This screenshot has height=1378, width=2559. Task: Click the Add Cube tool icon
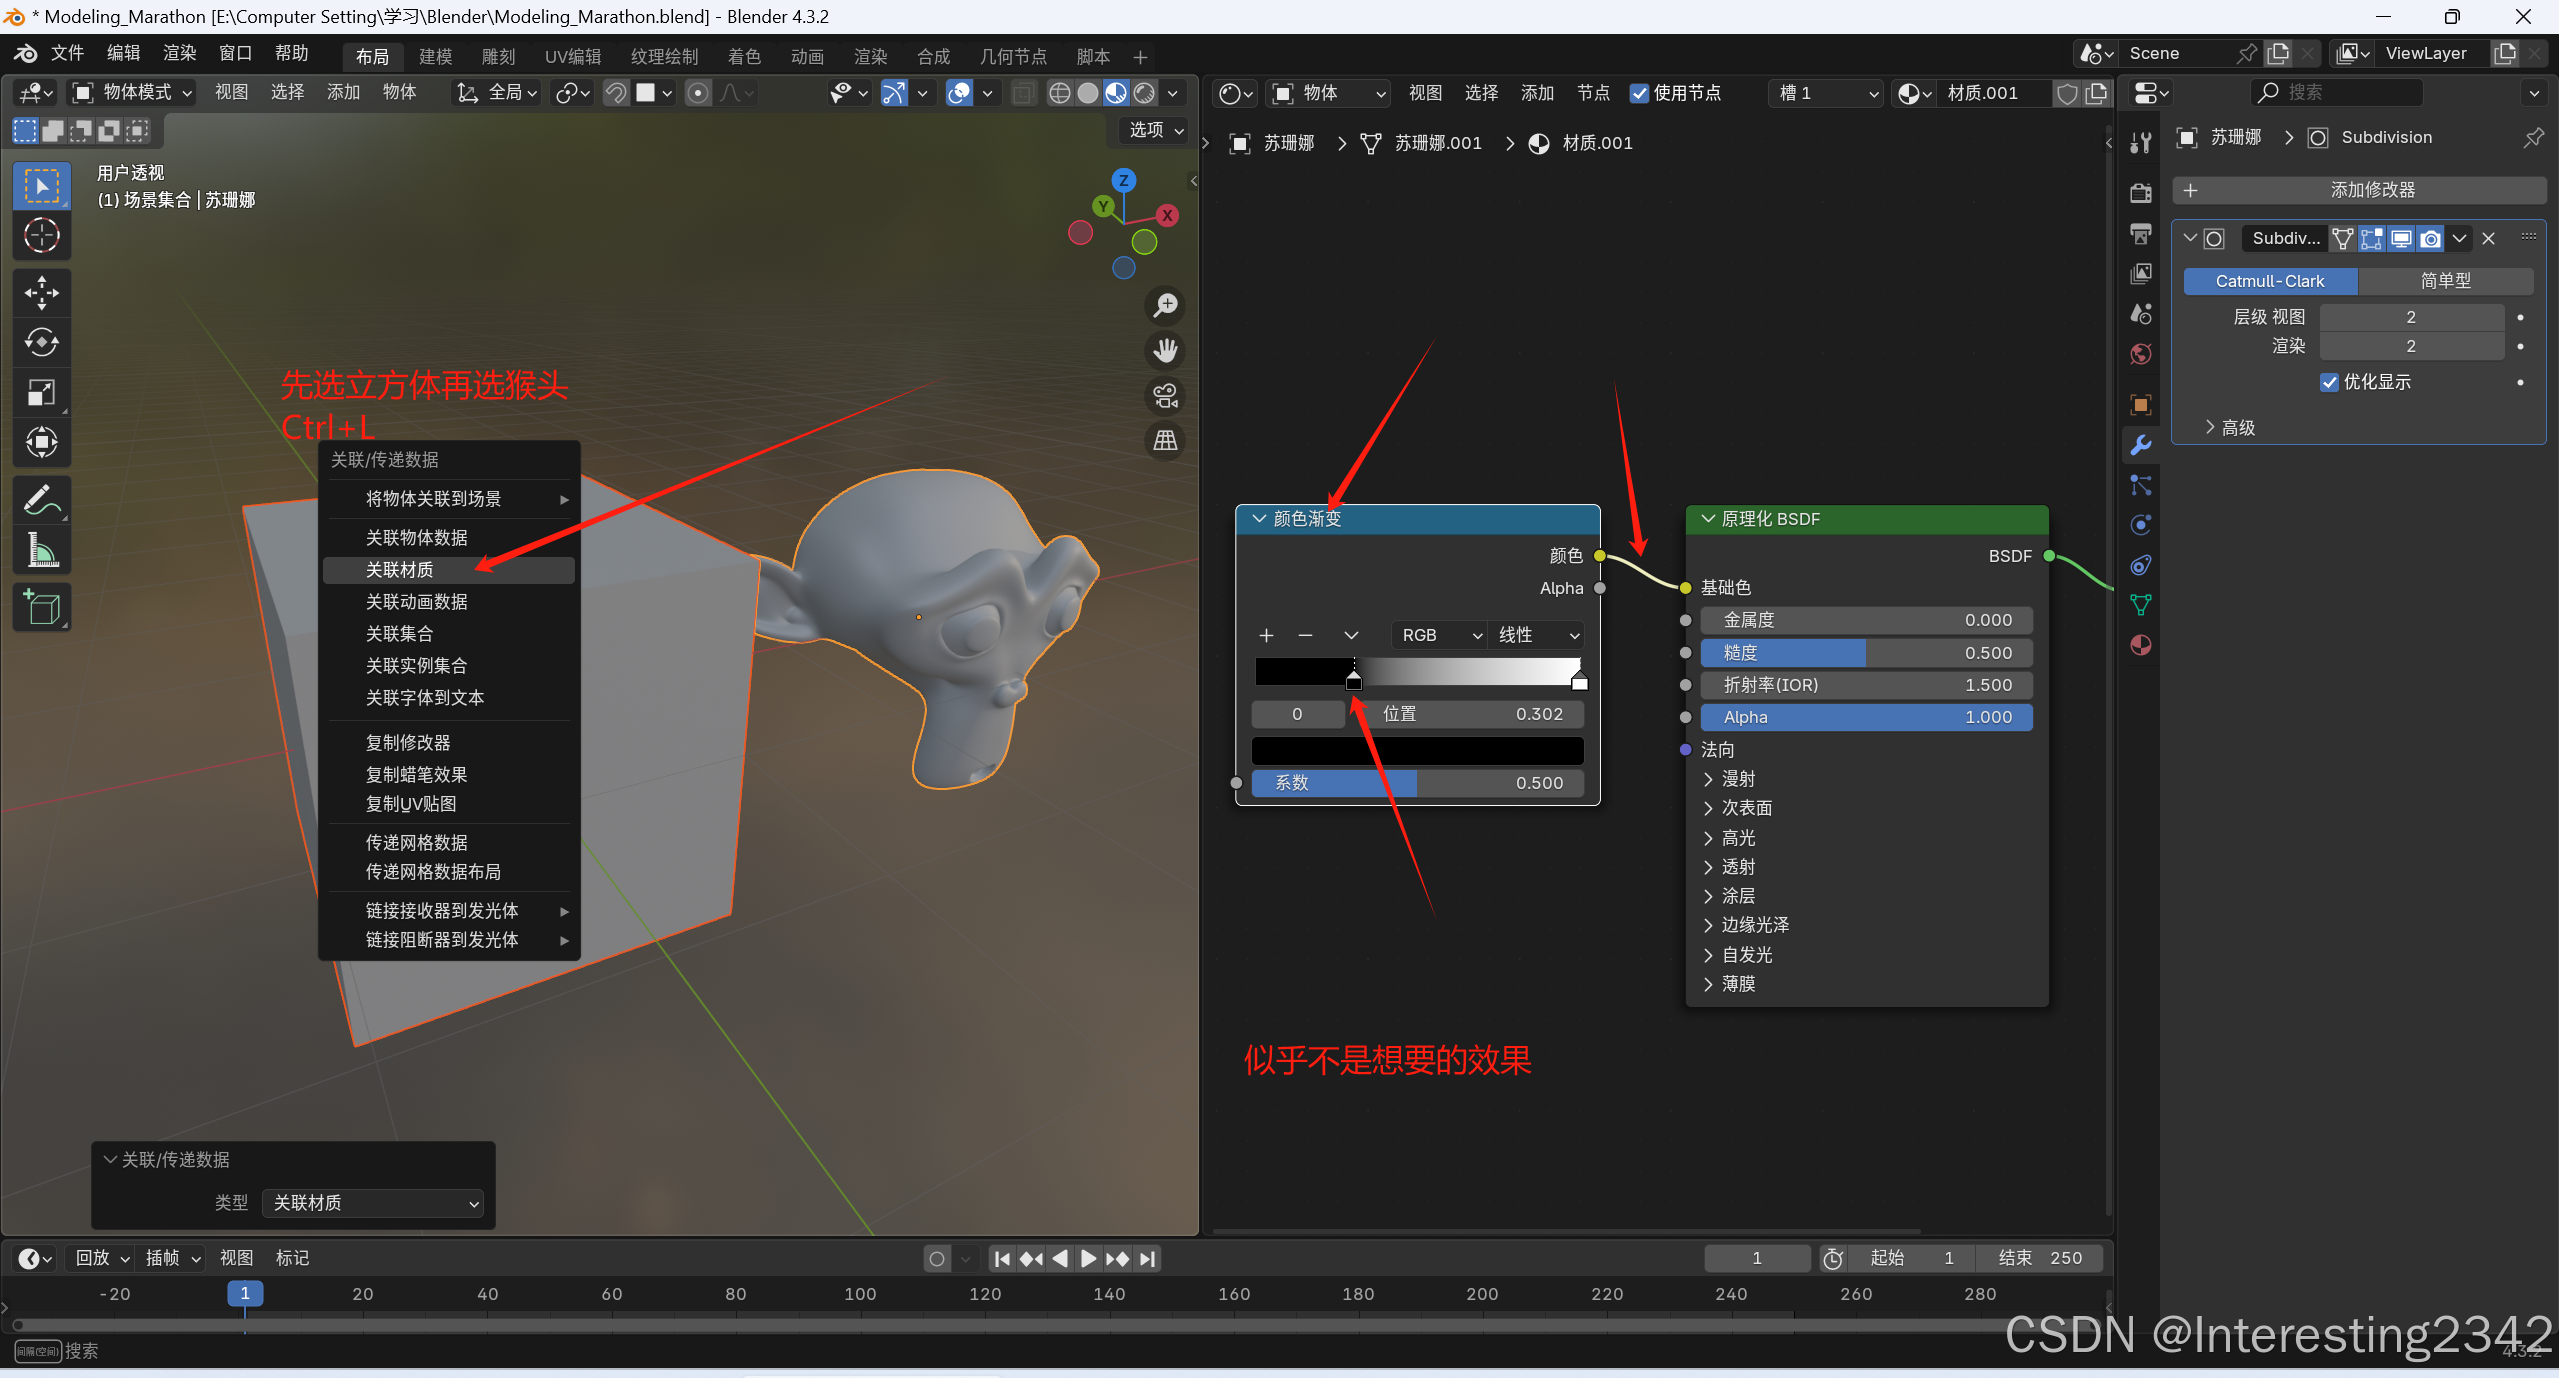[x=41, y=607]
